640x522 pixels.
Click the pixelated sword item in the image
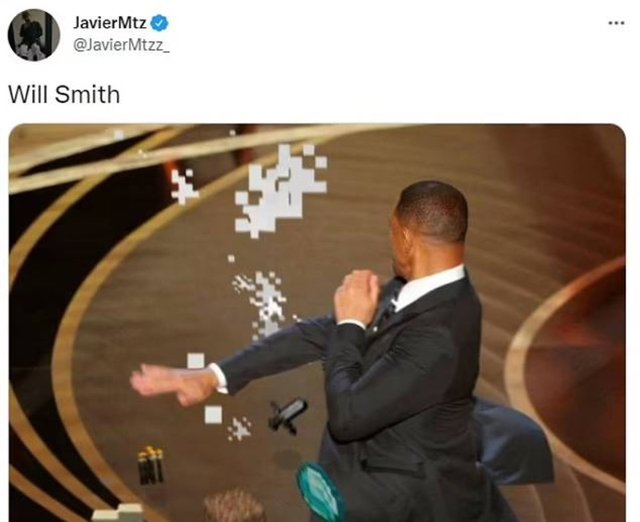pyautogui.click(x=288, y=415)
